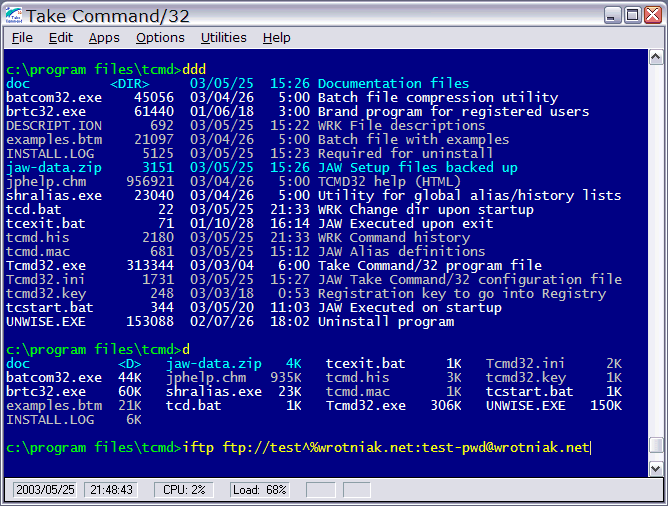Click jphelp.chm in the detailed listing

tap(46, 181)
